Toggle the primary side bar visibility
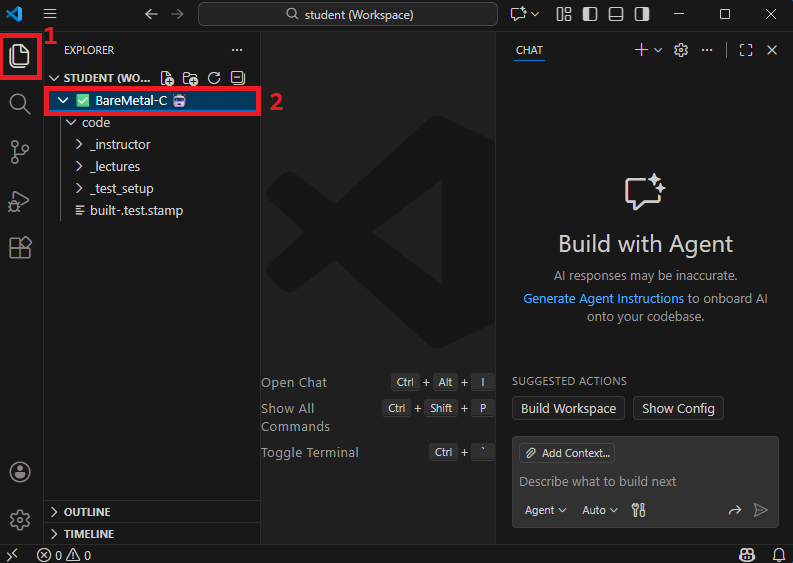This screenshot has height=563, width=793. [x=591, y=14]
